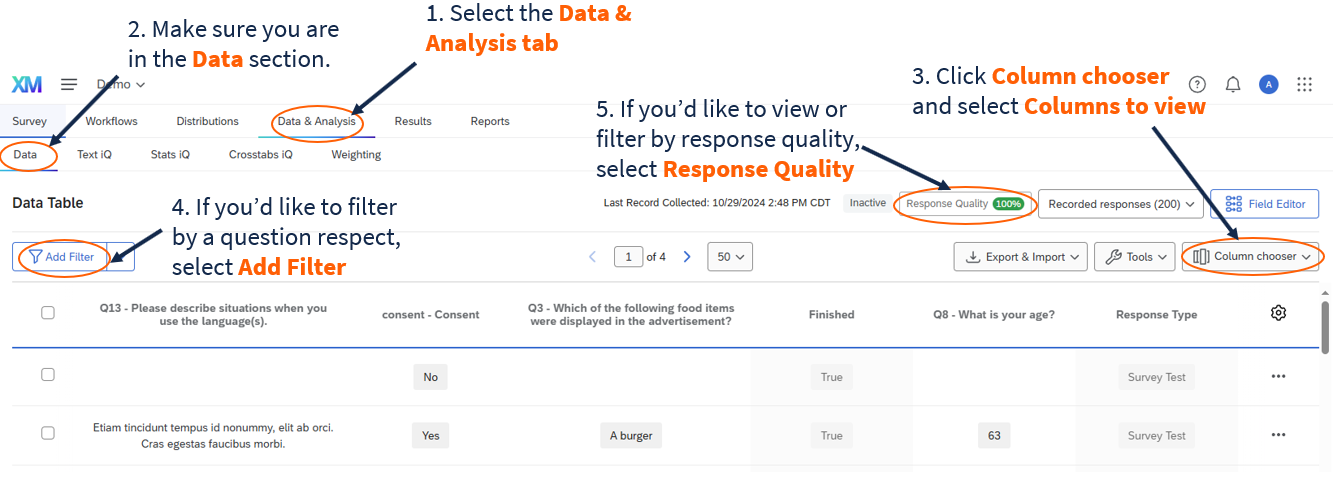1333x493 pixels.
Task: Switch to the Data & Analysis tab
Action: point(316,122)
